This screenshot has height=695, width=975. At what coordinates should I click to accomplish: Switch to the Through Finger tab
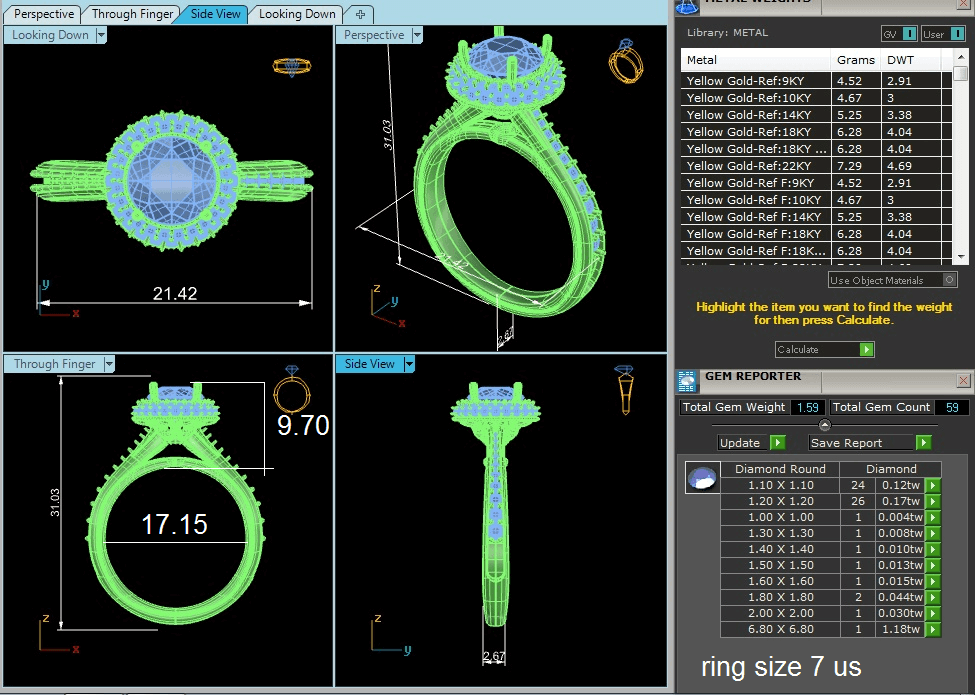click(132, 14)
